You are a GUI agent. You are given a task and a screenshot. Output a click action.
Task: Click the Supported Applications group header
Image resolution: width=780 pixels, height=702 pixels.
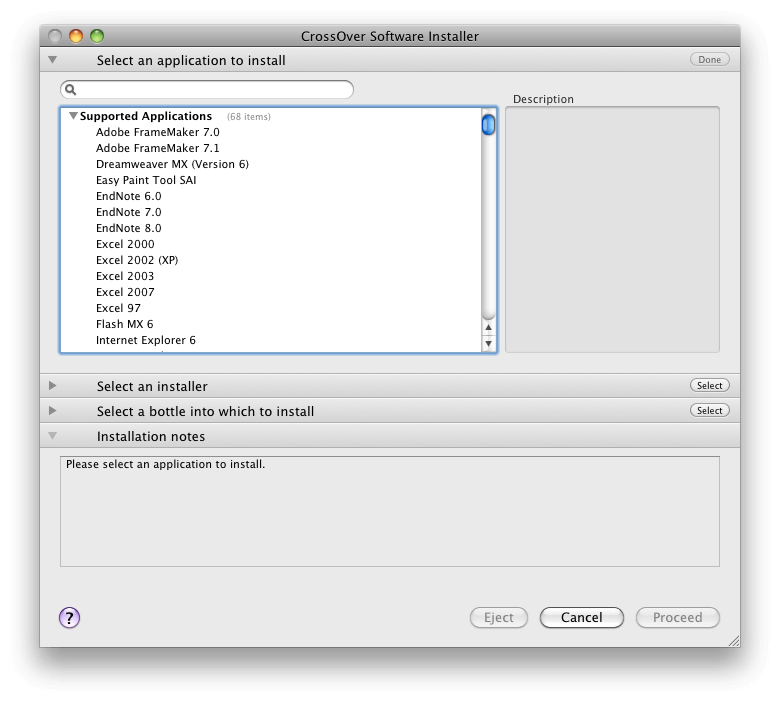coord(146,116)
